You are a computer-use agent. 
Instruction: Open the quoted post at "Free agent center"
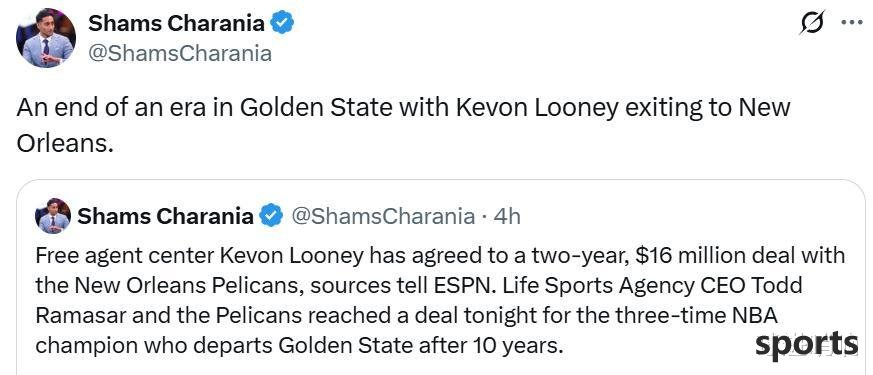click(x=126, y=256)
